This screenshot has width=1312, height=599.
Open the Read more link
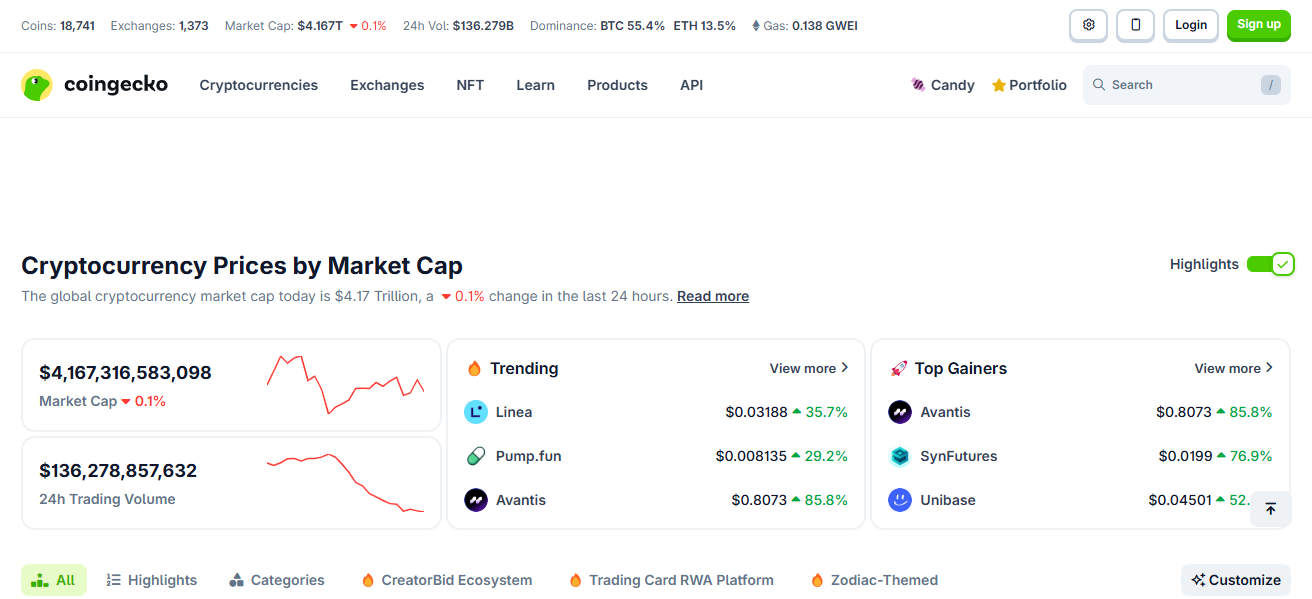[713, 296]
